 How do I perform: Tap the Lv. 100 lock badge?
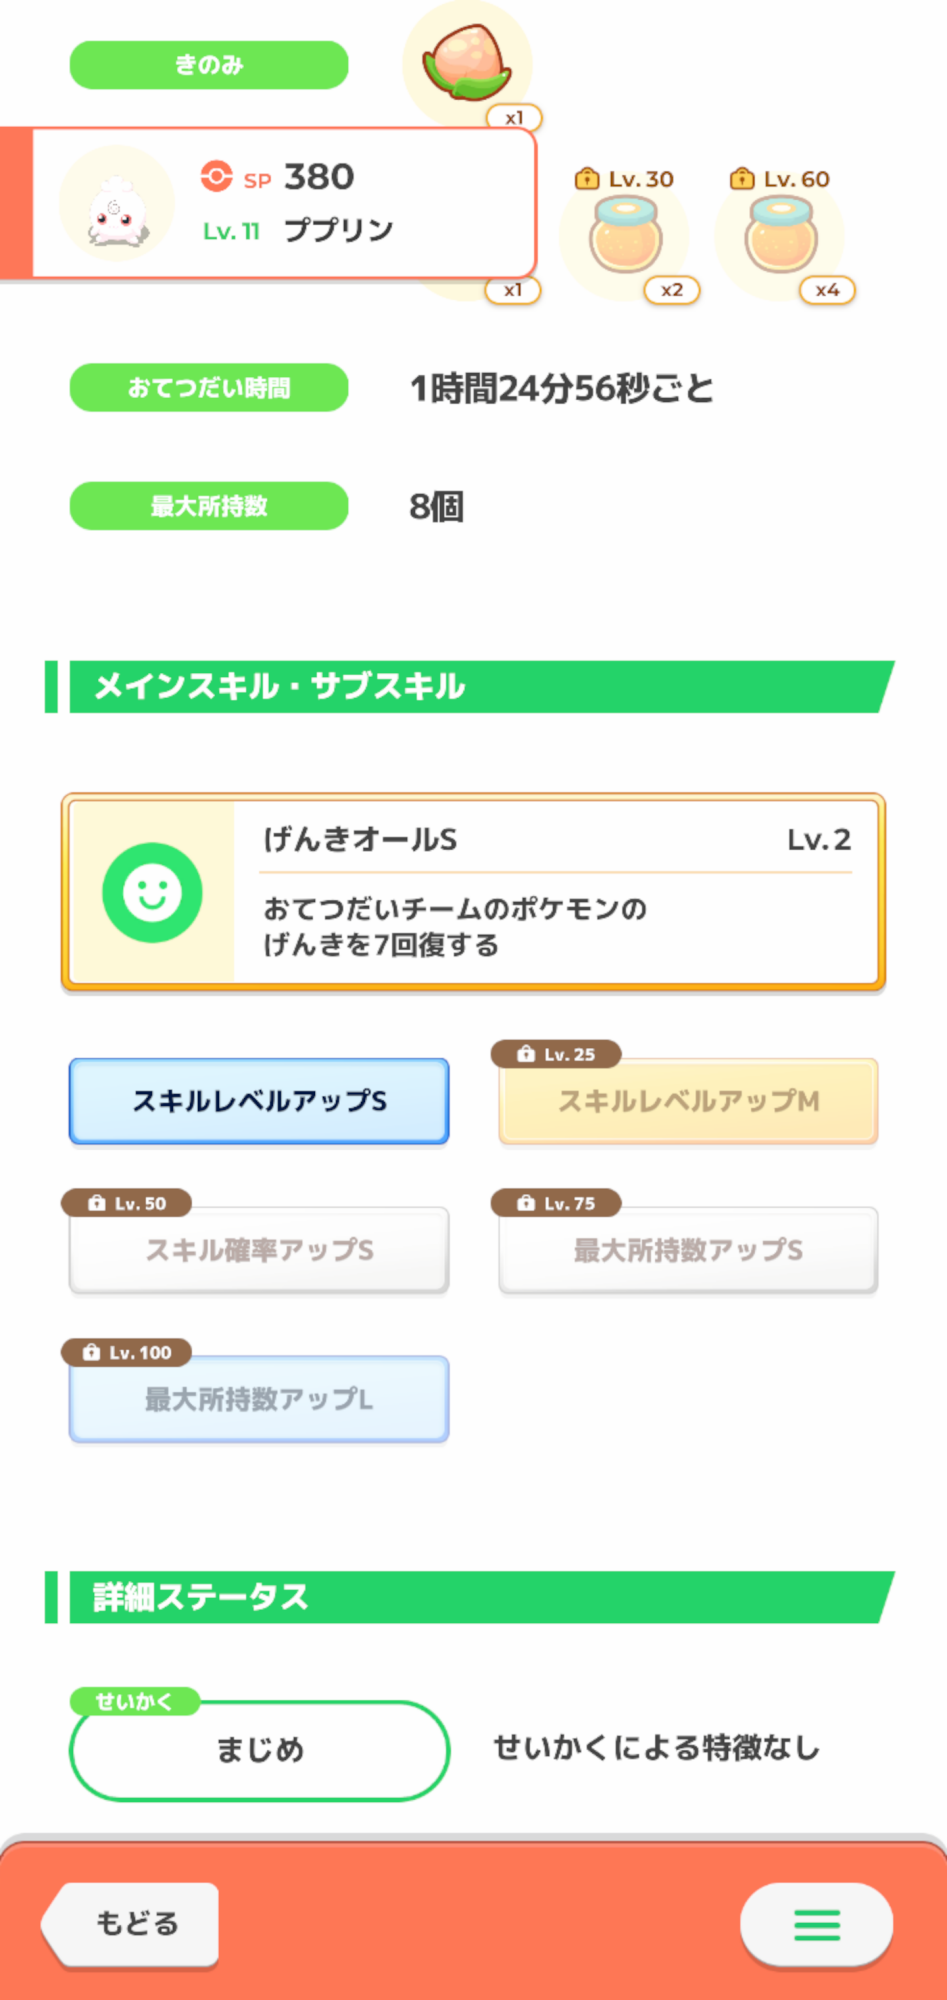127,1352
